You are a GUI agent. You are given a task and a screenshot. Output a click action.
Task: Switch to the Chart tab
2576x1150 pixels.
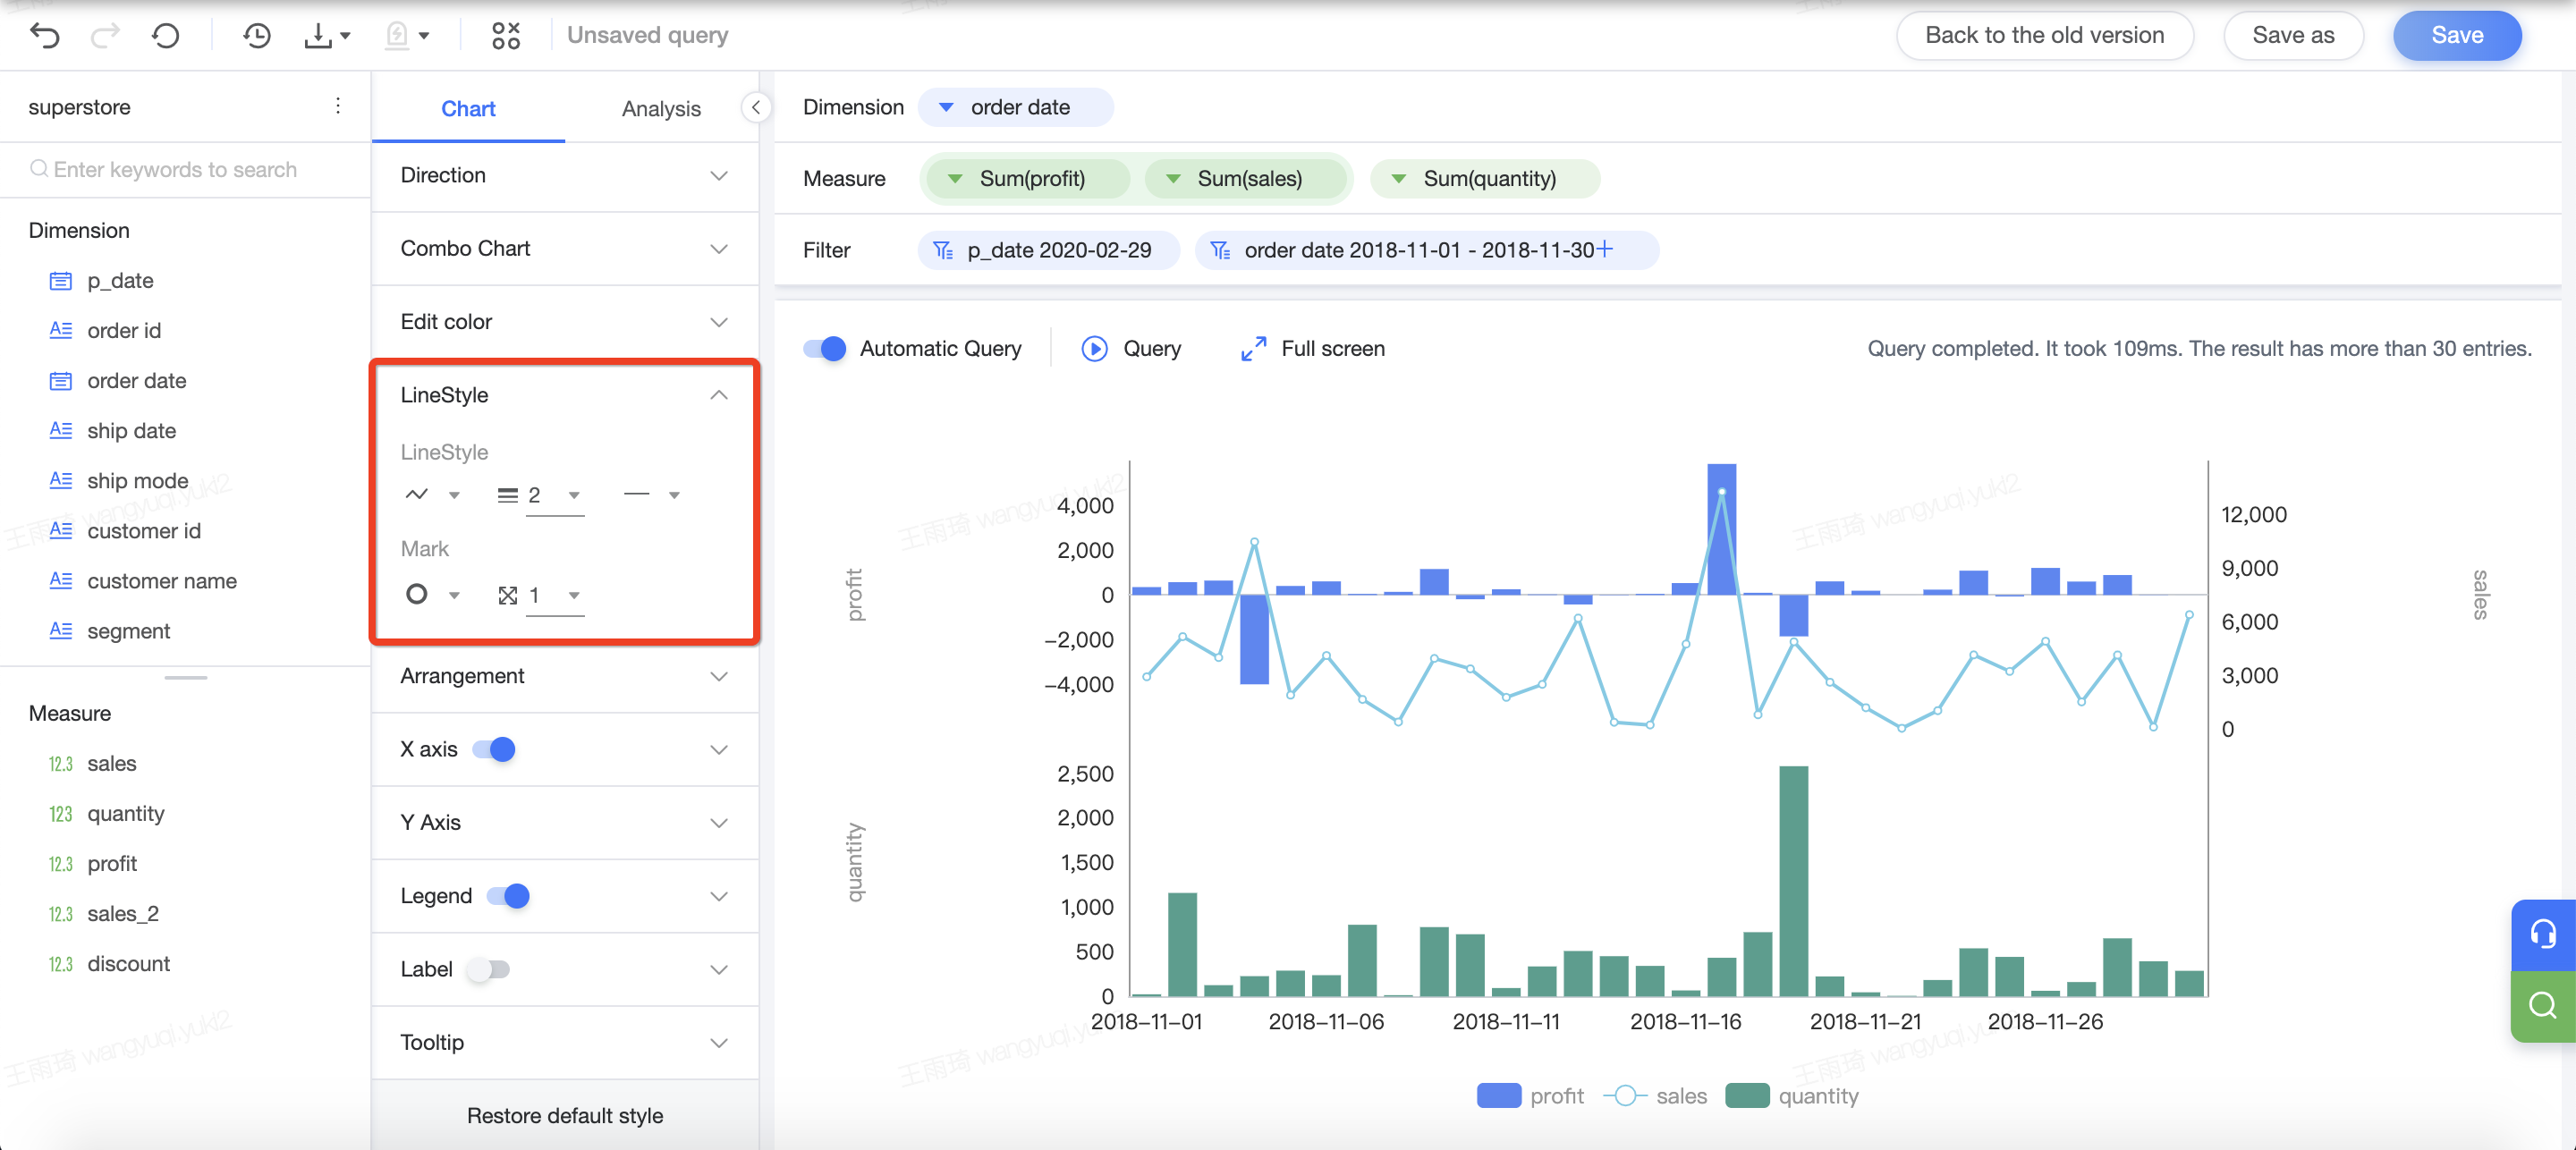click(x=468, y=108)
